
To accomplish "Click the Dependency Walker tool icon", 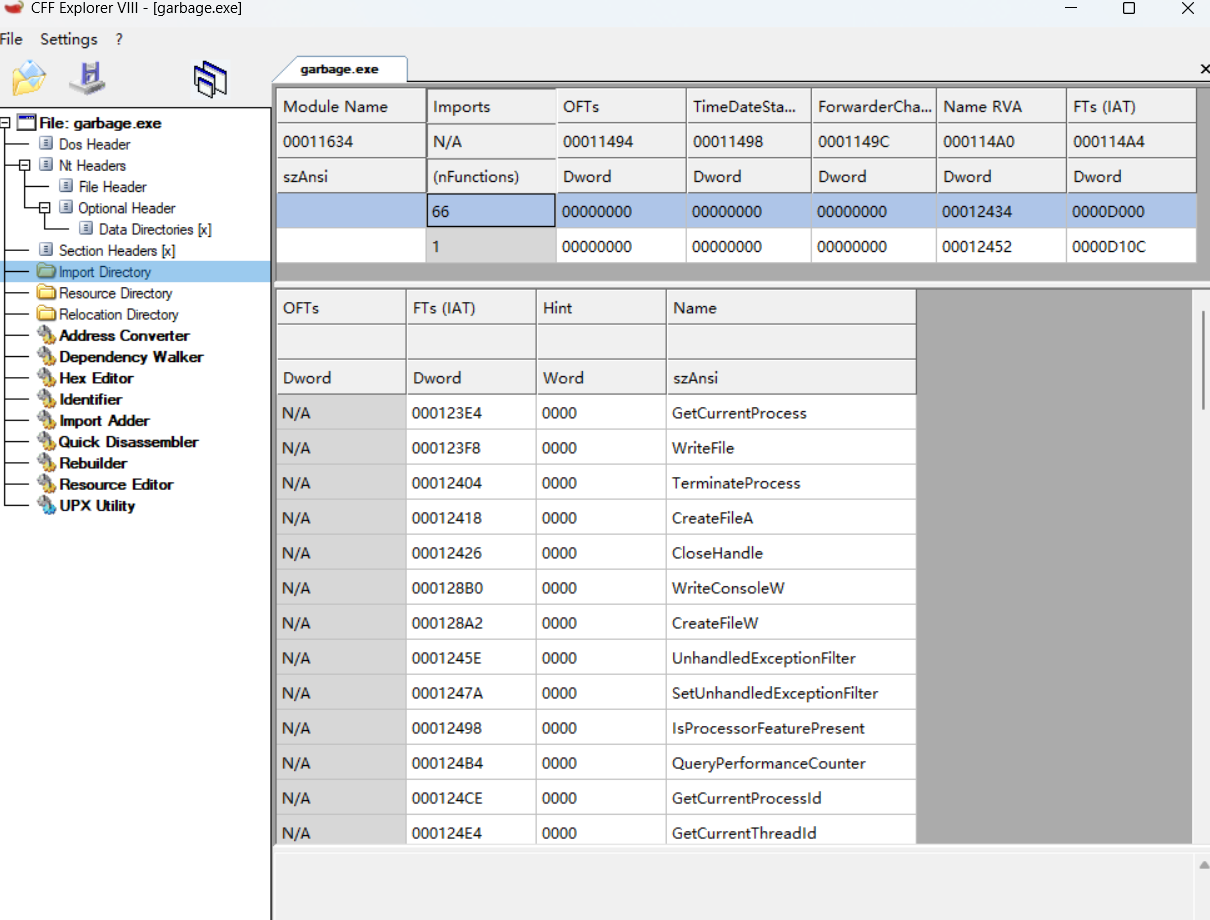I will 46,356.
